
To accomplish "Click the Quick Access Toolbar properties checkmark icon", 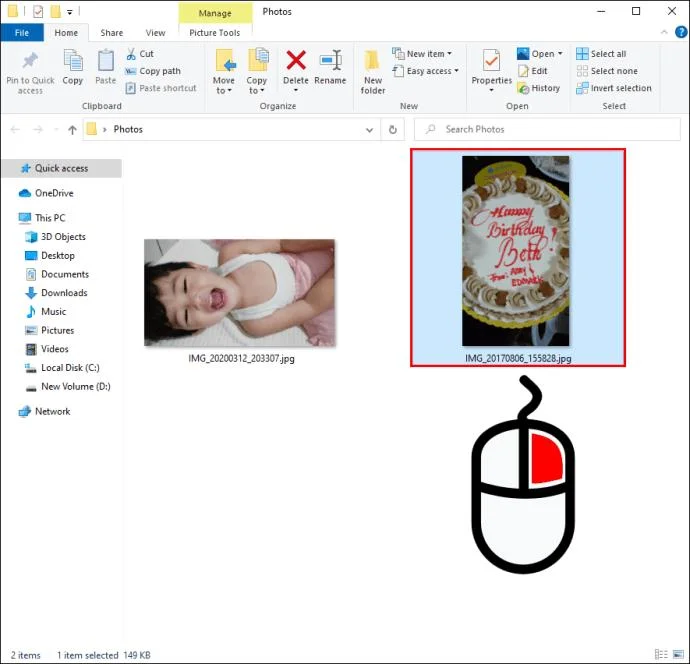I will pos(38,12).
